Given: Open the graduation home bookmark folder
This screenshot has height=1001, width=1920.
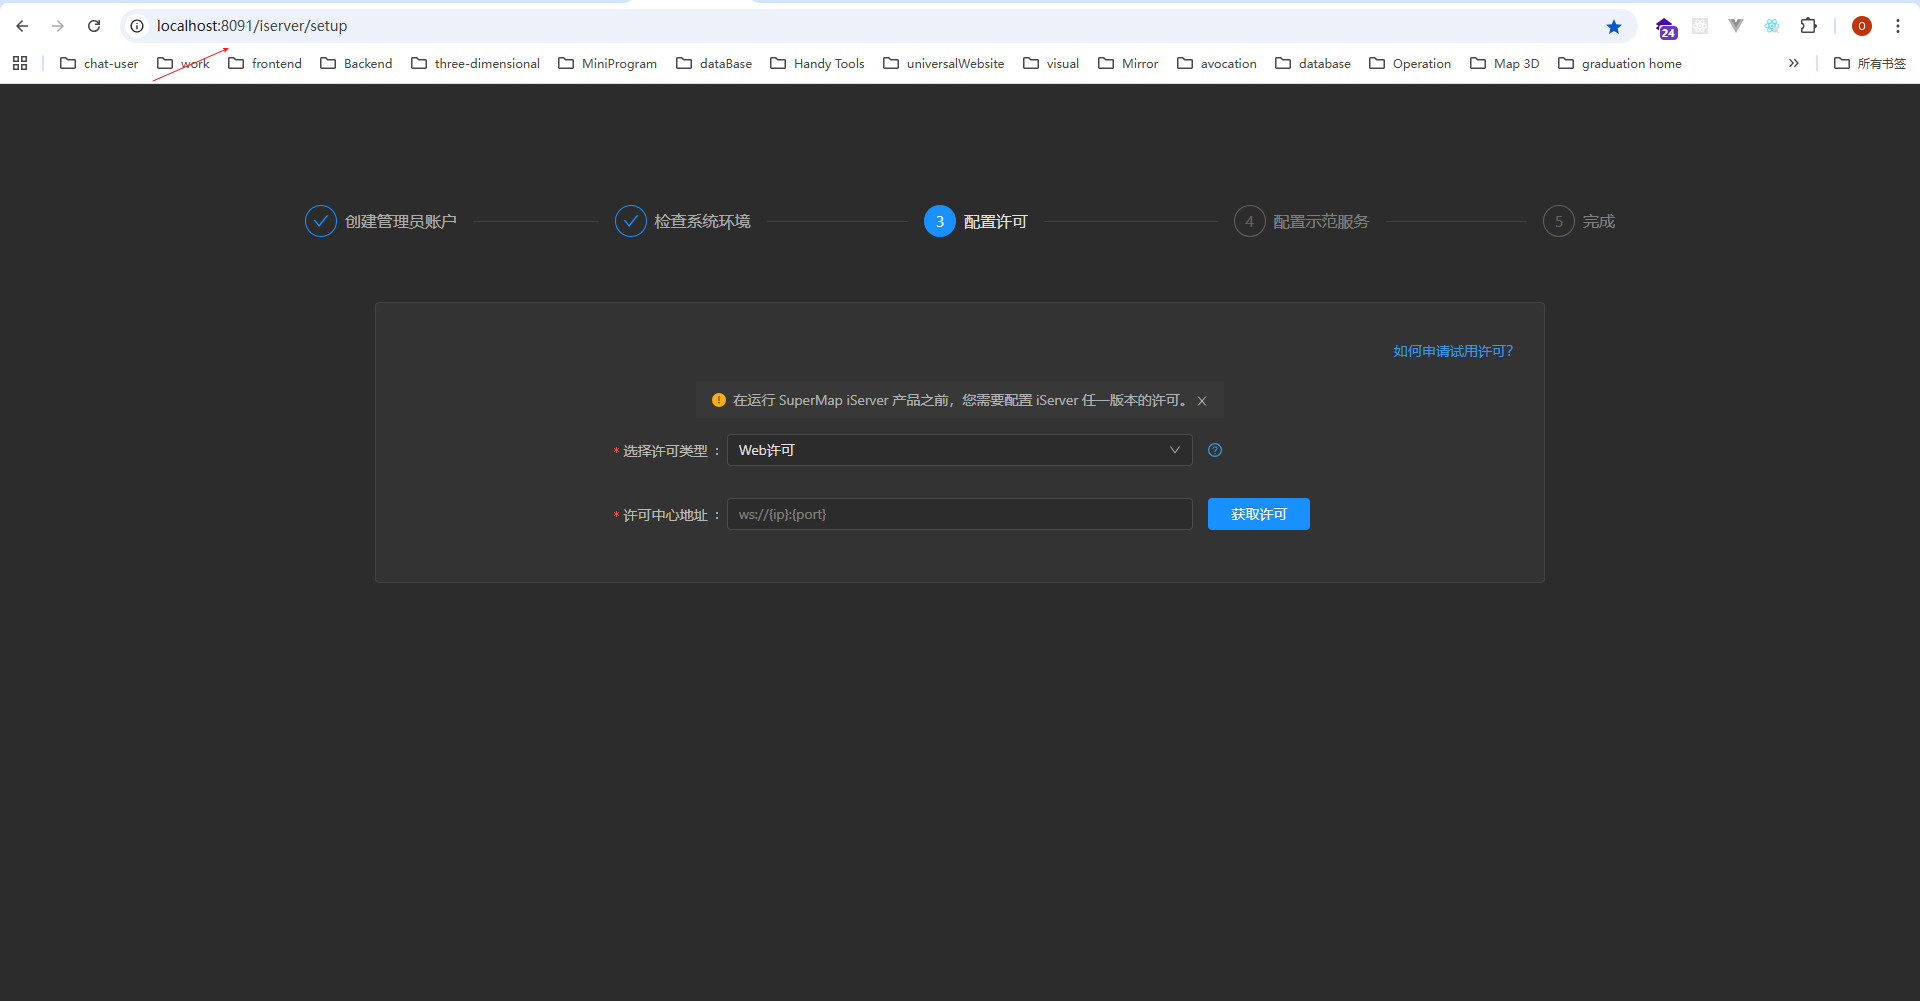Looking at the screenshot, I should pos(1620,63).
